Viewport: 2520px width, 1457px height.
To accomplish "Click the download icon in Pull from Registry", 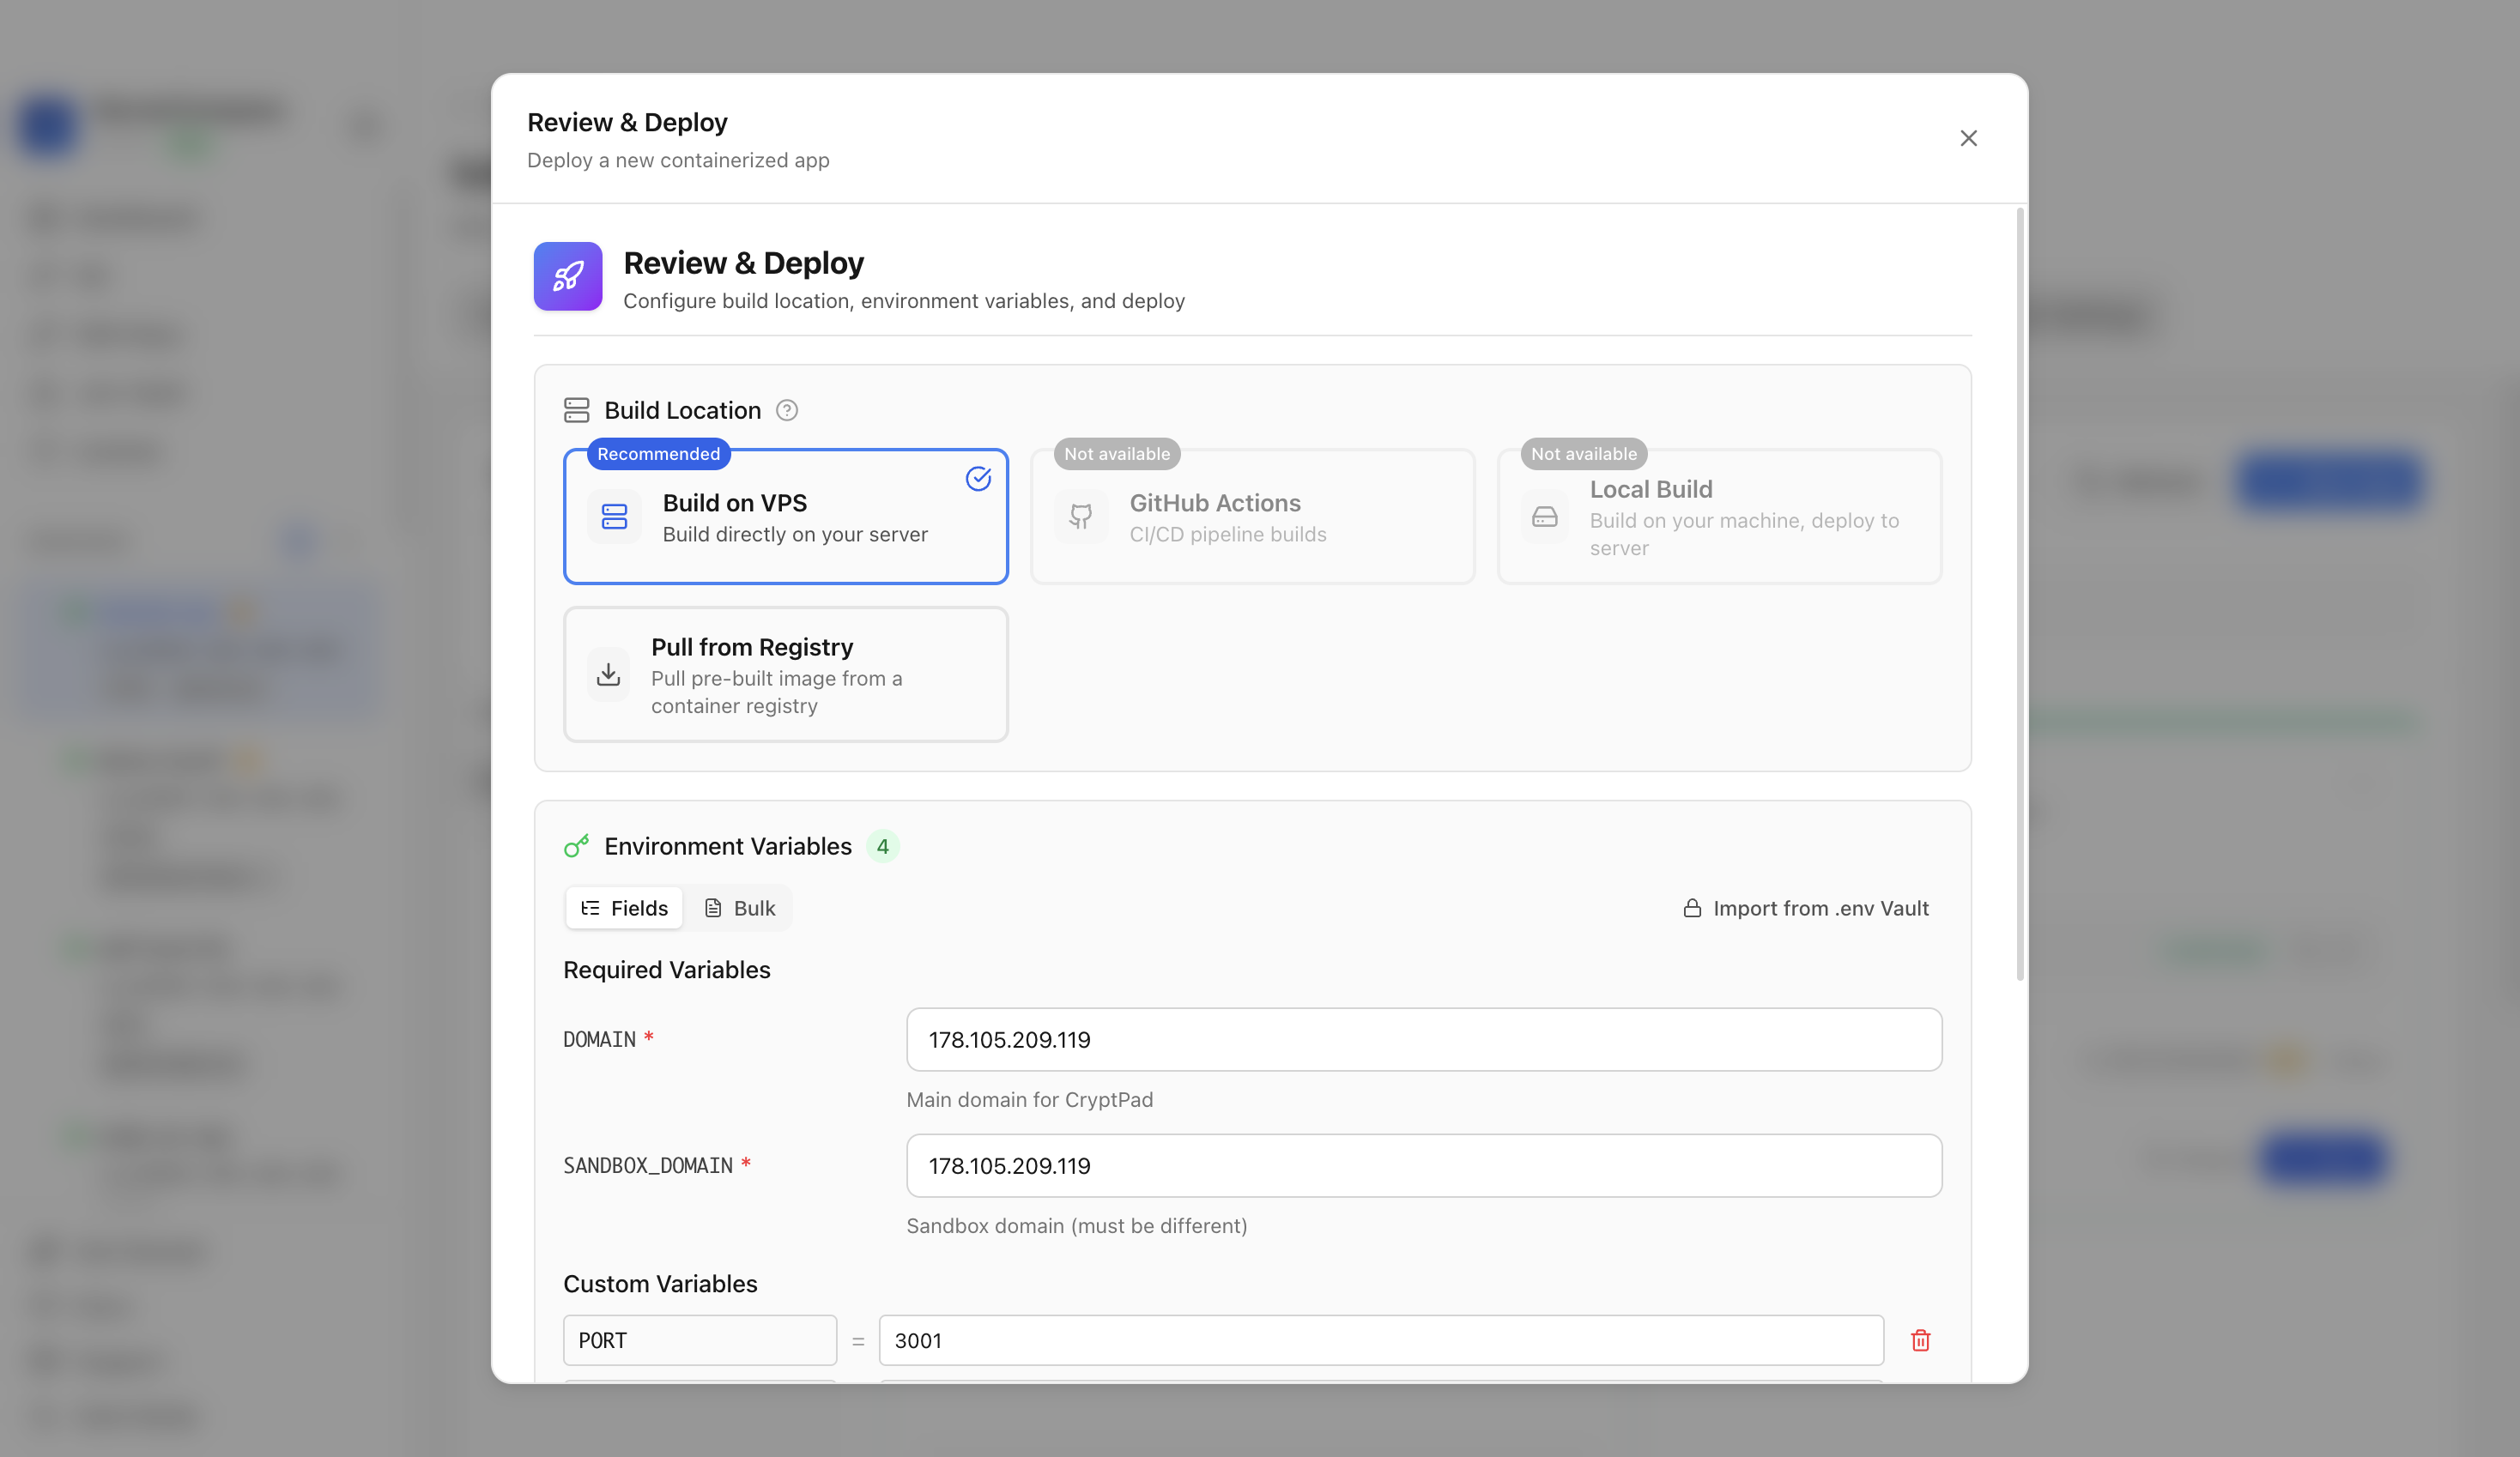I will click(x=608, y=675).
